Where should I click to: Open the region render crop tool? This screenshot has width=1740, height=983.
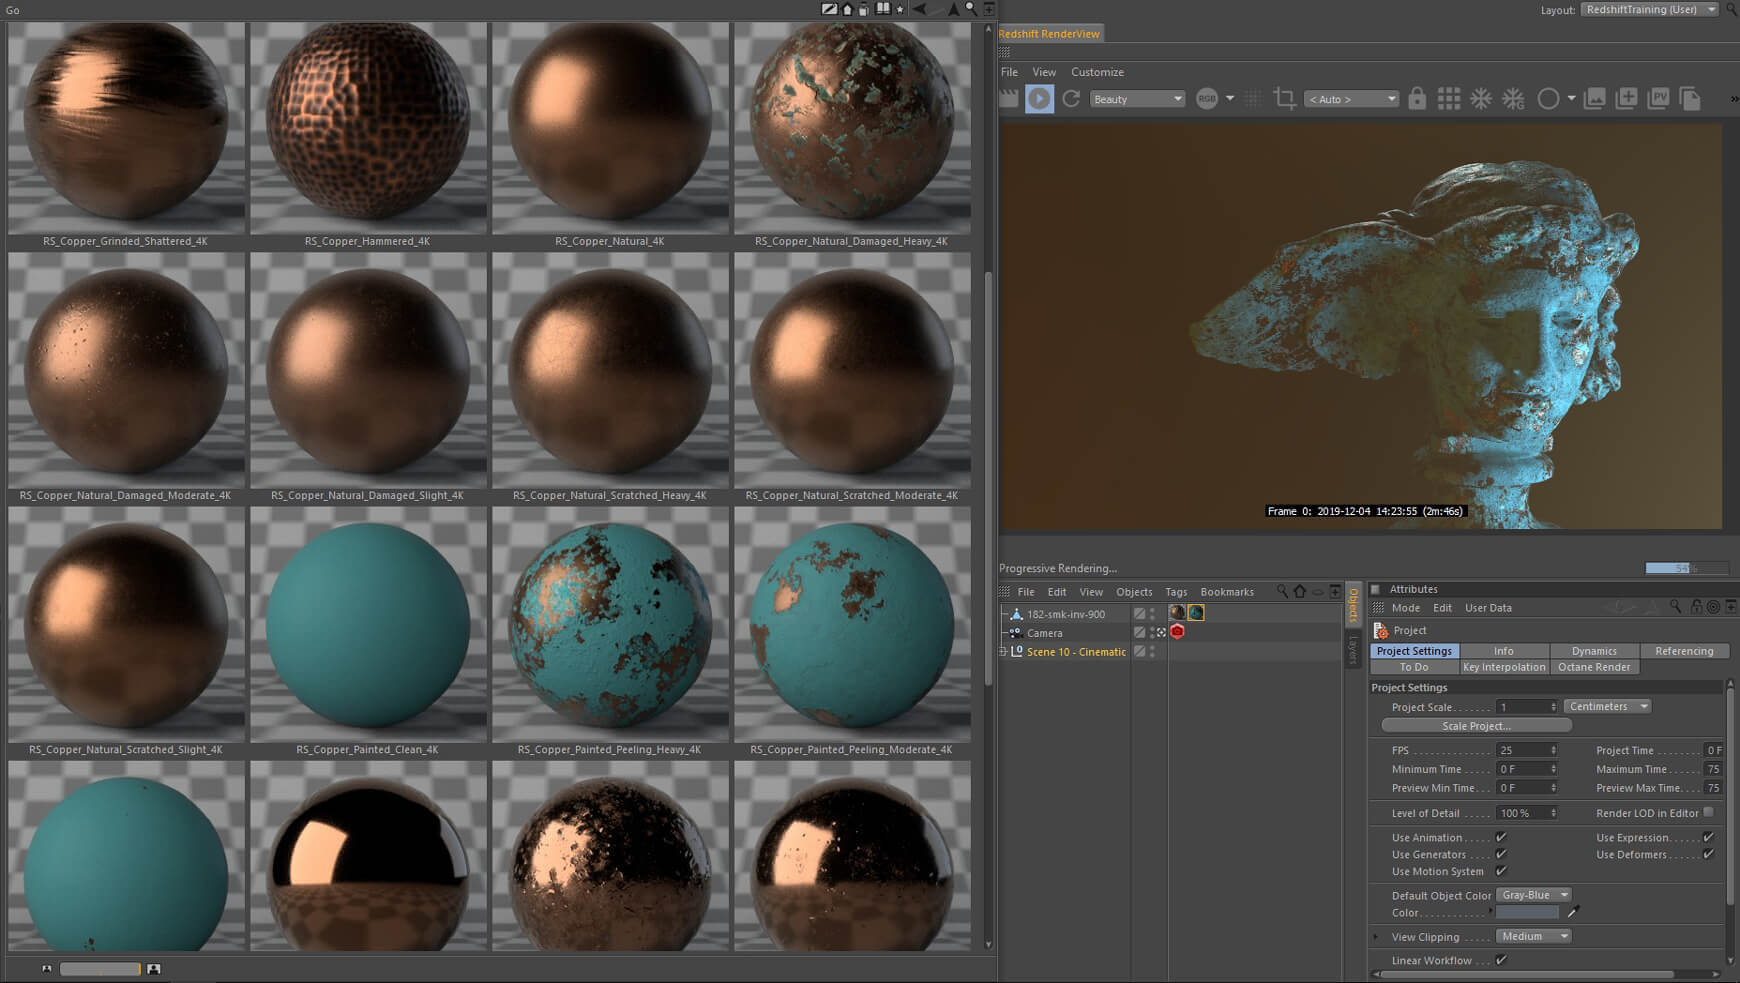(x=1285, y=98)
